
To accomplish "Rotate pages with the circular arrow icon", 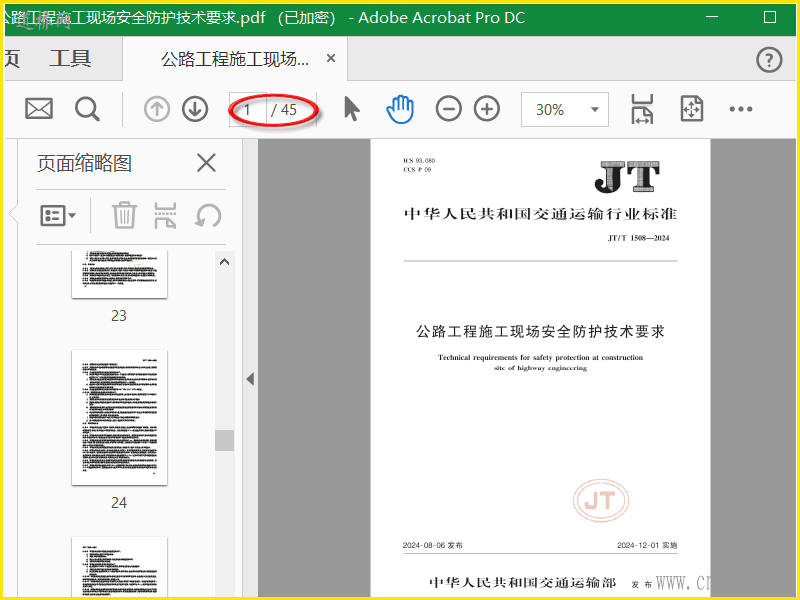I will point(208,215).
